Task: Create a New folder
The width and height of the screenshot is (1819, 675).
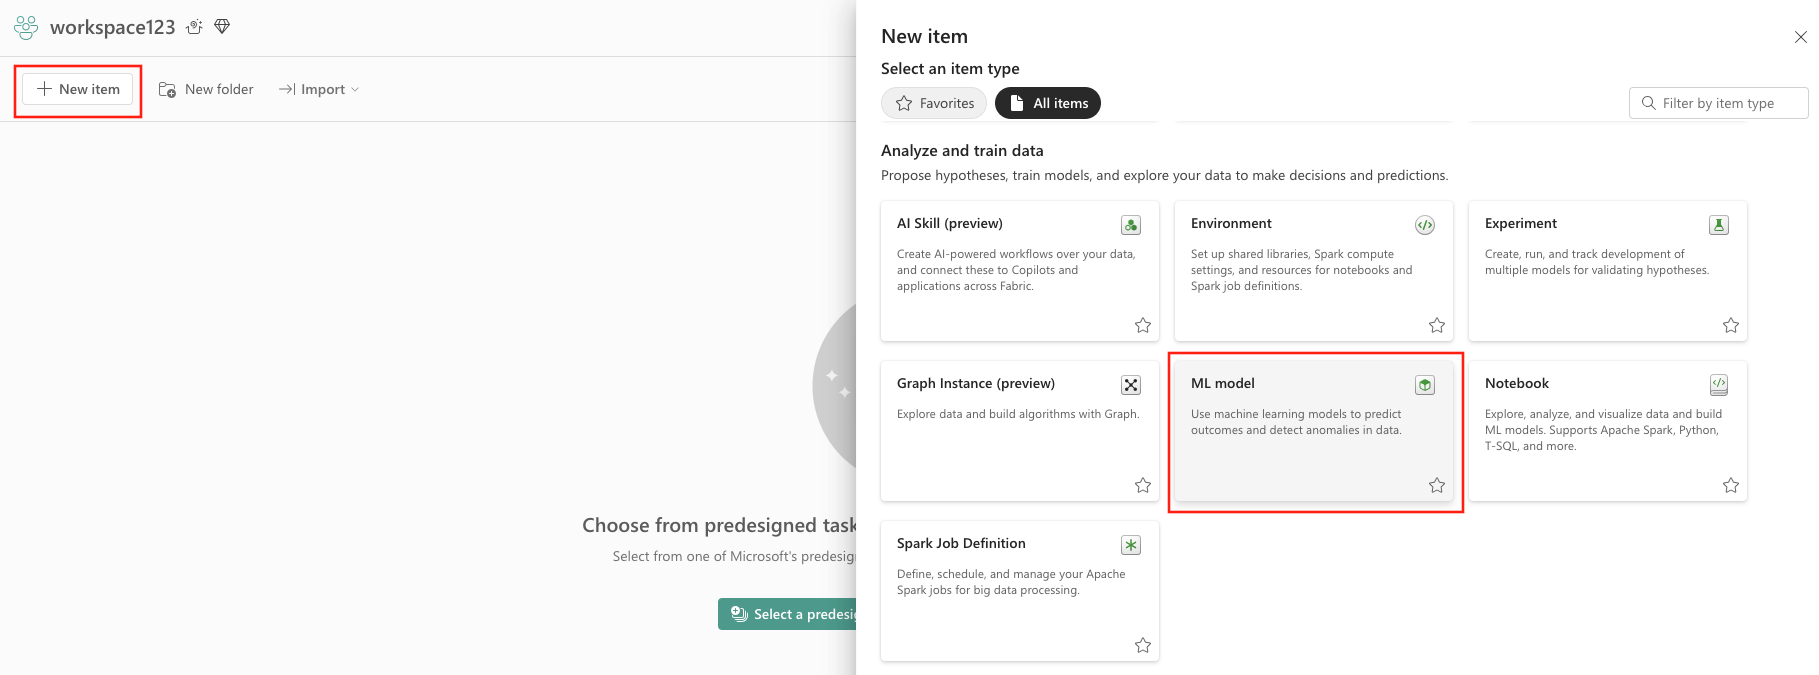Action: tap(206, 89)
